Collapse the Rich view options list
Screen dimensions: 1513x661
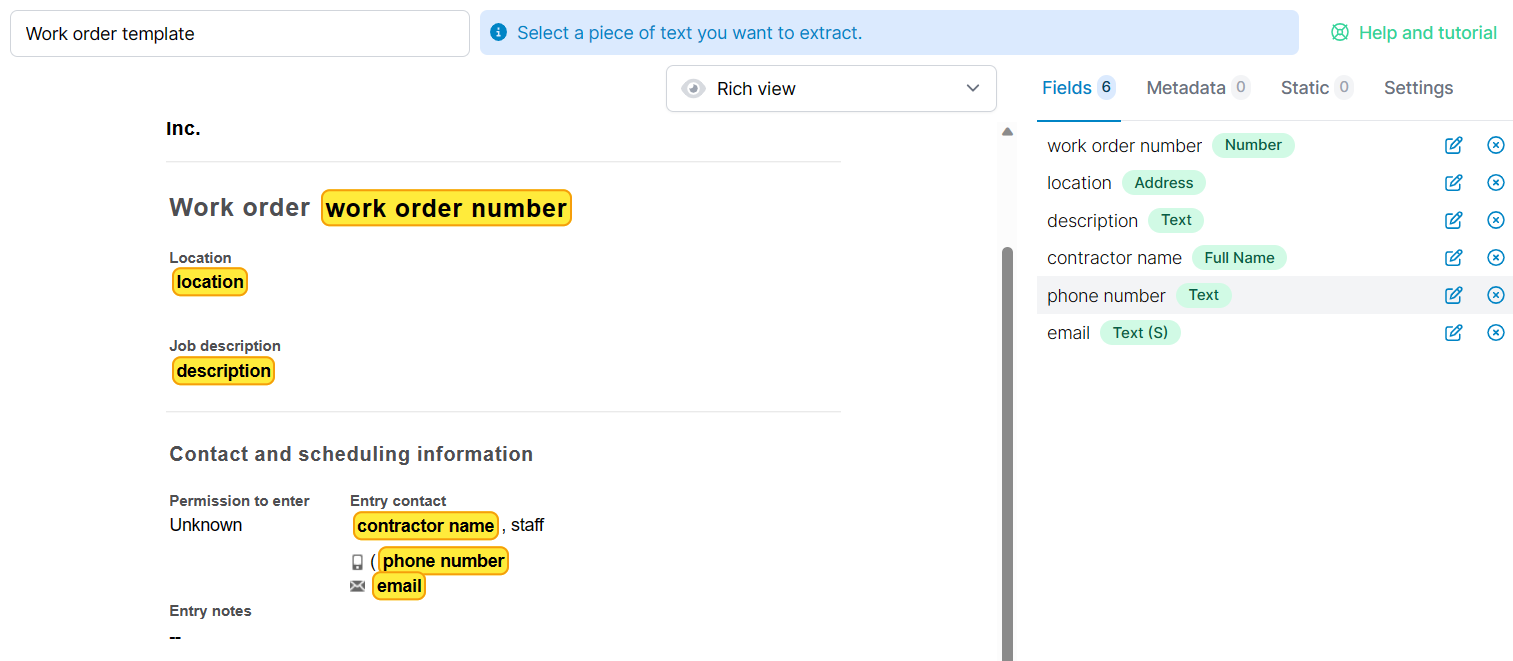pos(971,88)
